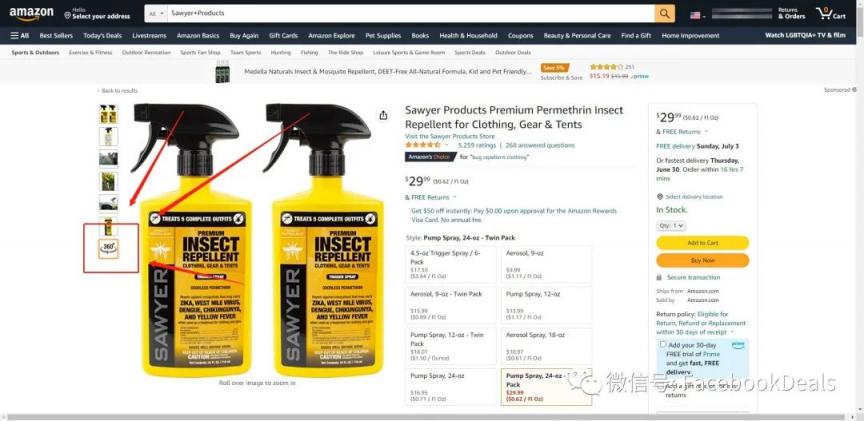Select the Aerosol, 9-oz style option

pyautogui.click(x=546, y=262)
